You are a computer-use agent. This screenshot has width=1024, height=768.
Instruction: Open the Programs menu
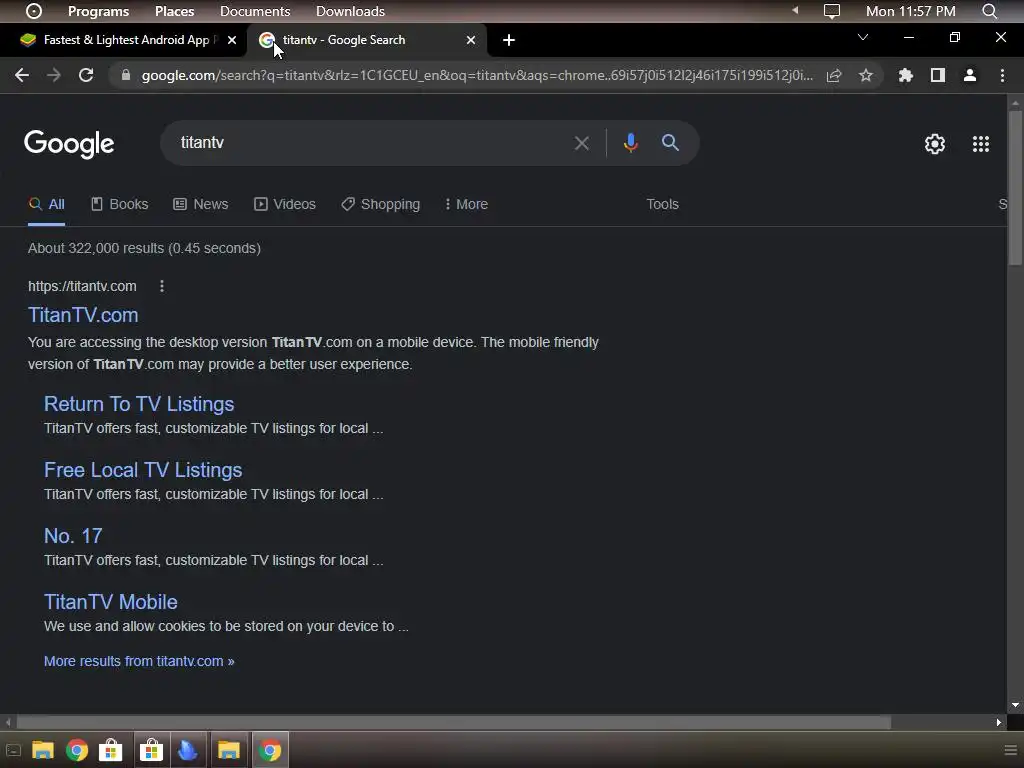pos(99,11)
